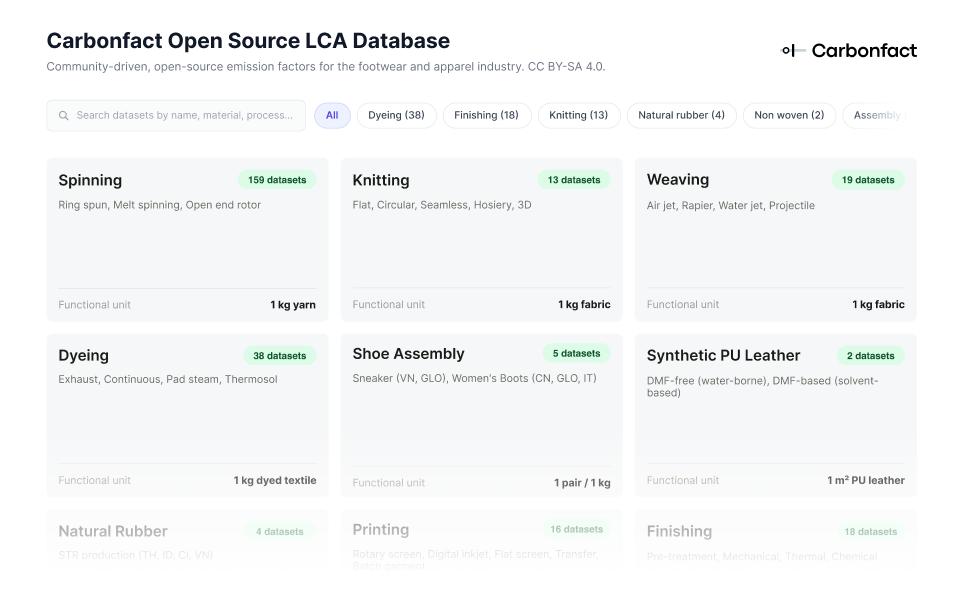963x596 pixels.
Task: Click the 19 datasets badge
Action: (868, 180)
